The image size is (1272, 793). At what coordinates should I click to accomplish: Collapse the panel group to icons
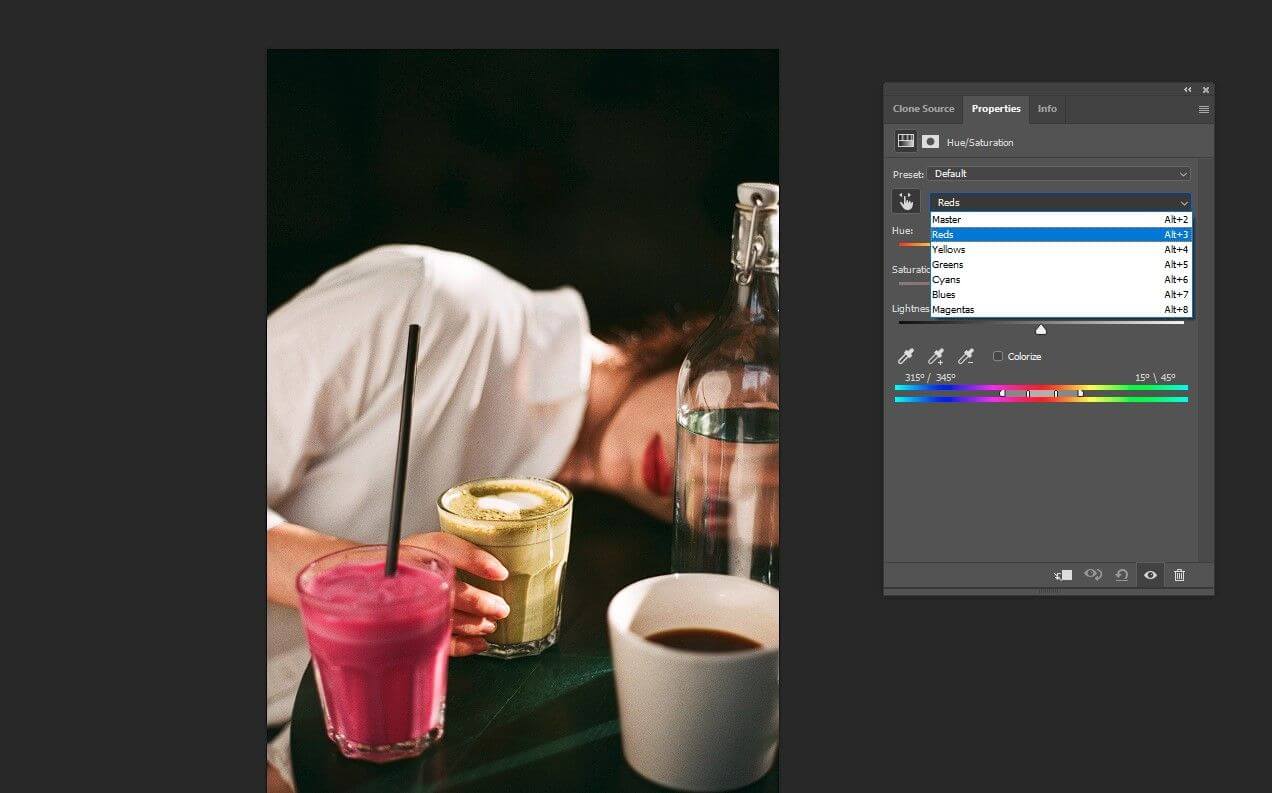(x=1188, y=89)
